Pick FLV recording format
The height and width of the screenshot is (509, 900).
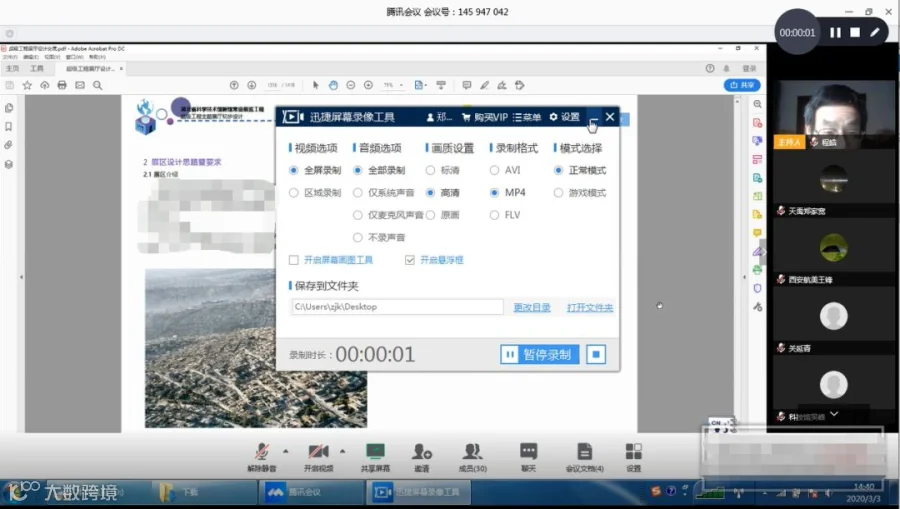tap(505, 215)
